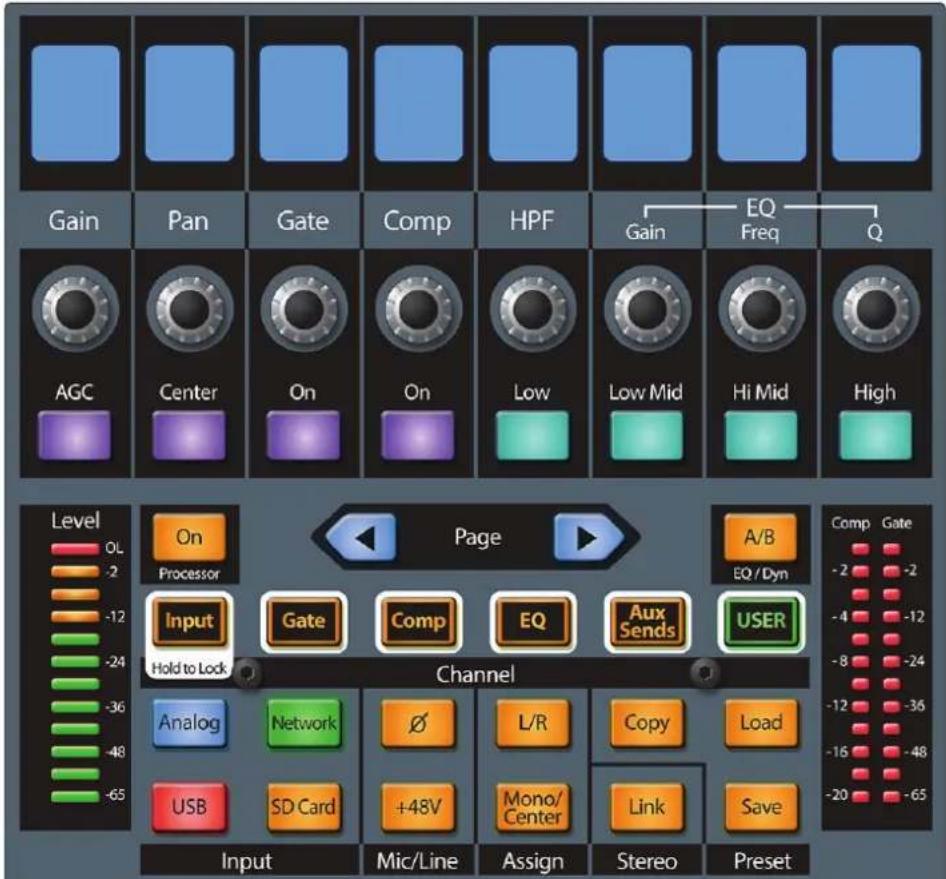
Task: Click the blue display above Pan
Action: coord(189,103)
